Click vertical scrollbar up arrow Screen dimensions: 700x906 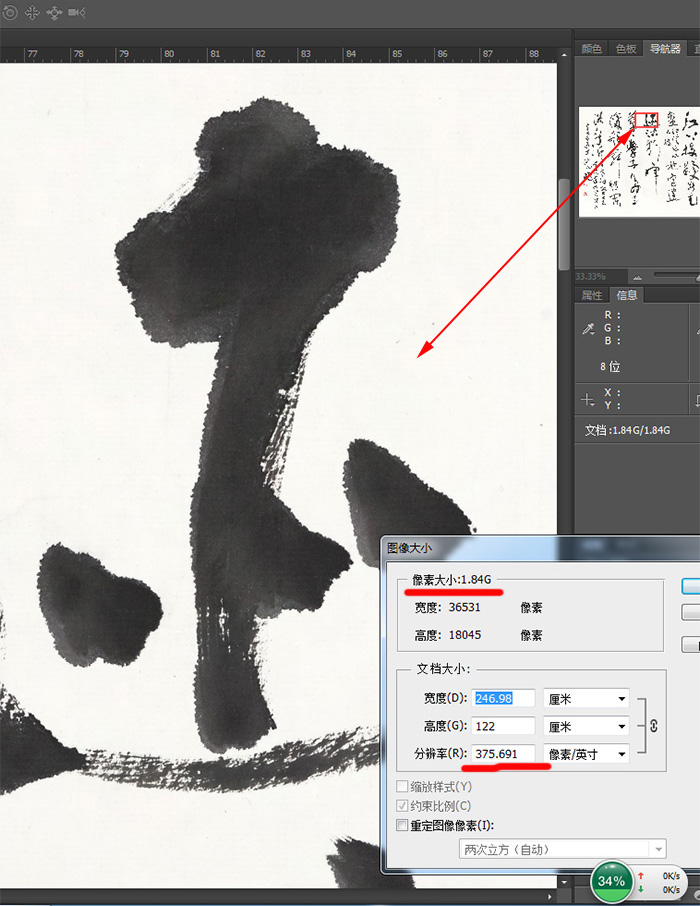[564, 55]
